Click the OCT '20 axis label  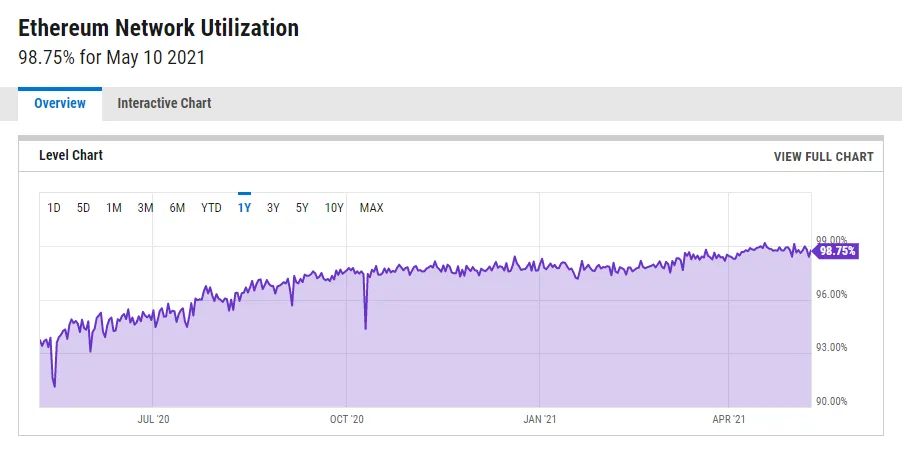347,419
